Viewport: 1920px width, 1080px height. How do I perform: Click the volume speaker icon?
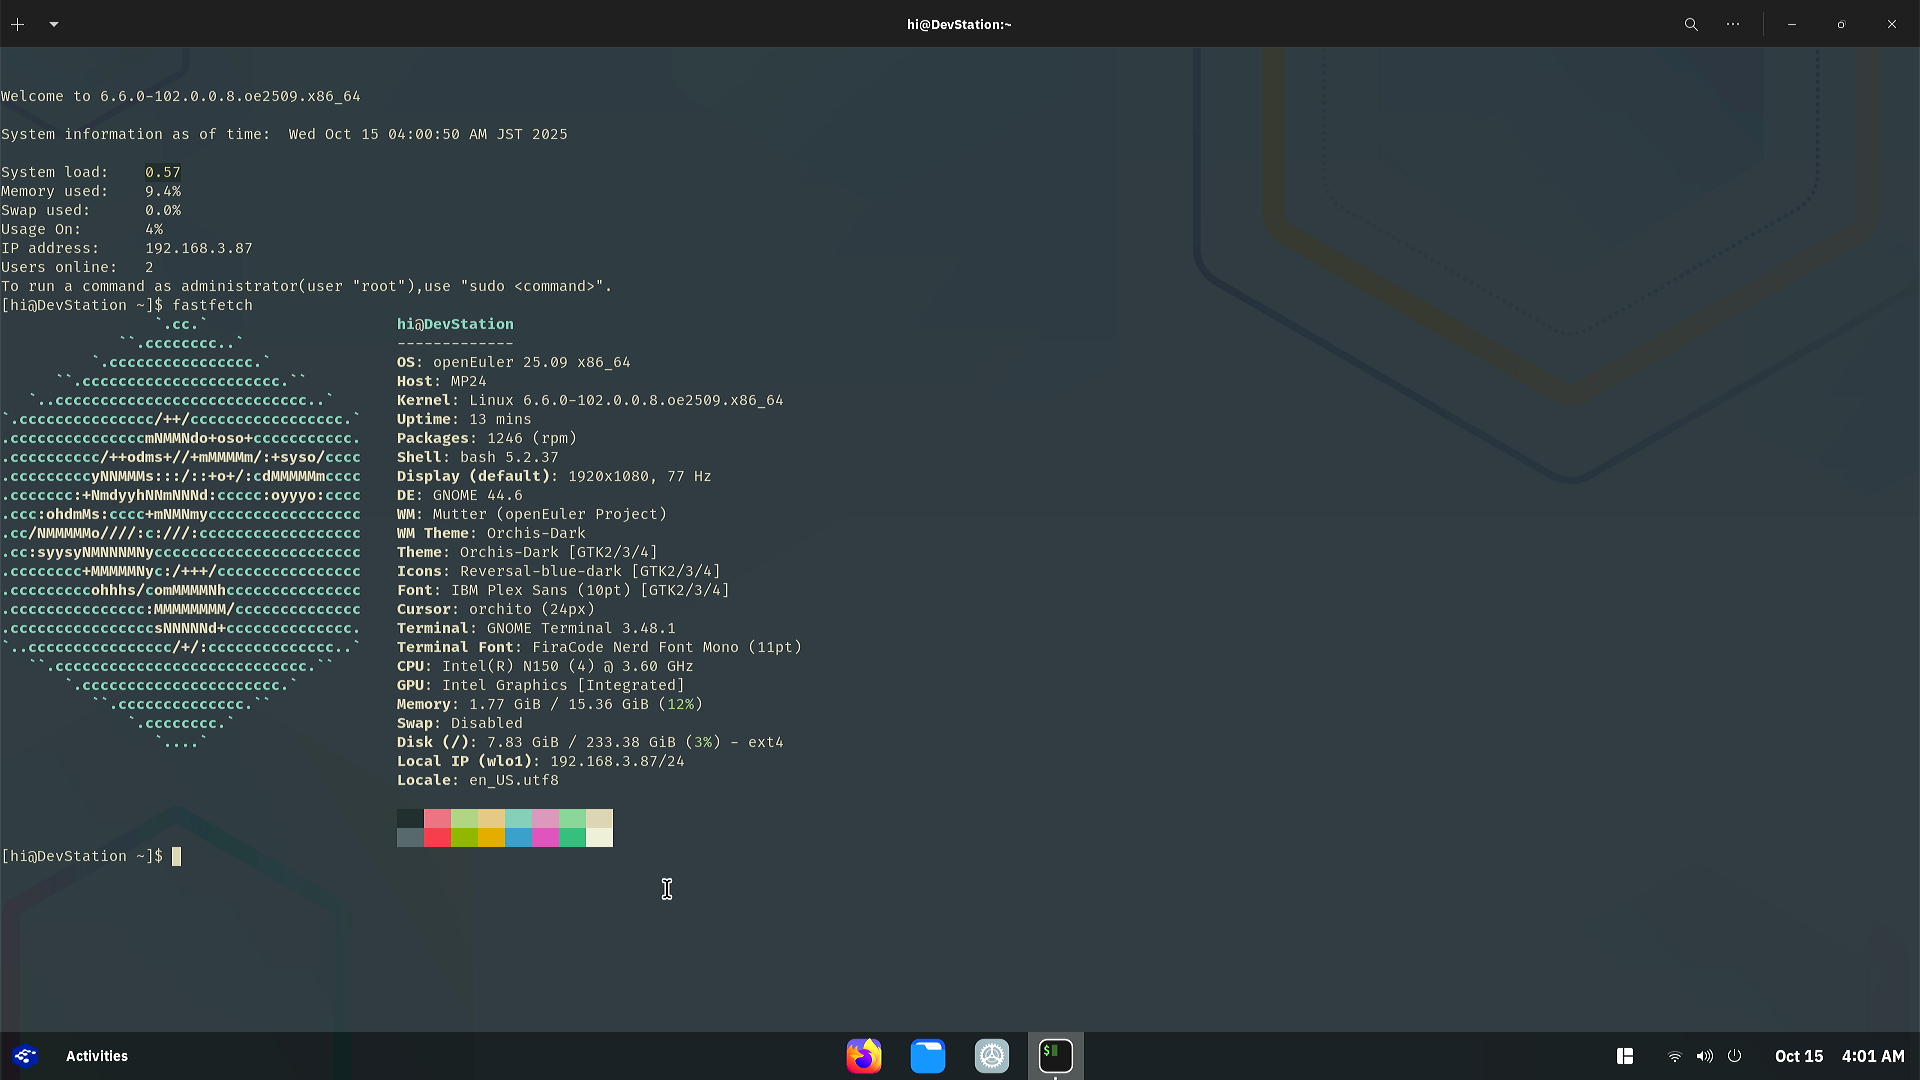(1704, 1056)
